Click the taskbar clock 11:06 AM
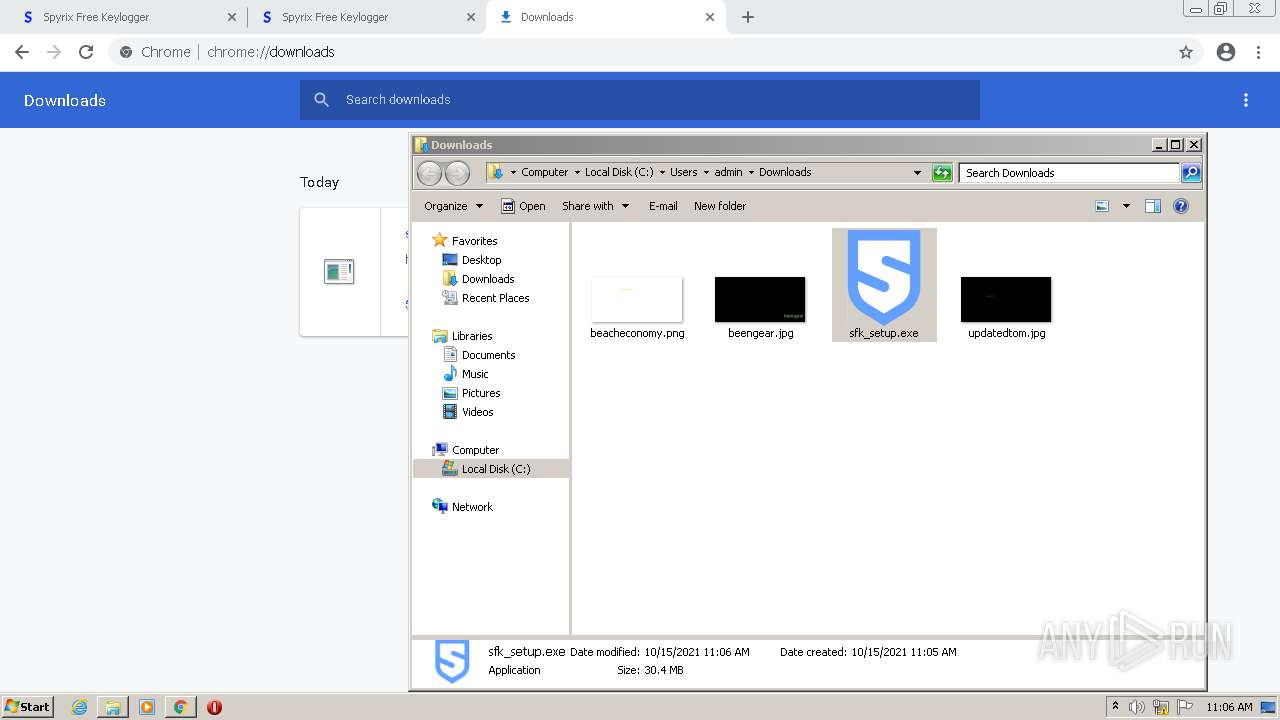Viewport: 1280px width, 720px height. coord(1229,707)
